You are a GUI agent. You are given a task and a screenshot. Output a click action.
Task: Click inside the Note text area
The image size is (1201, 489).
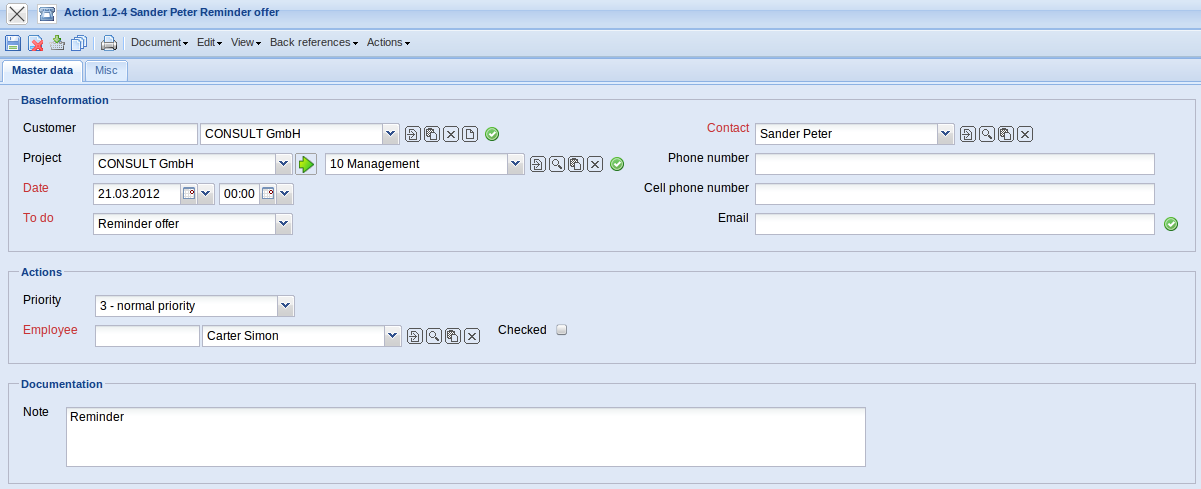(x=465, y=436)
